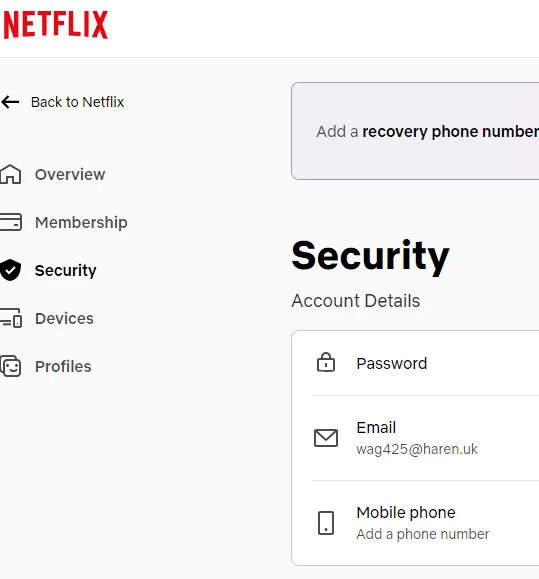539x579 pixels.
Task: Click the Password lock icon
Action: pos(326,362)
